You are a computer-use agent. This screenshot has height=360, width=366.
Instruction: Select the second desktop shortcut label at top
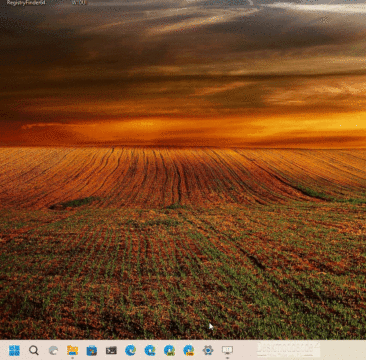click(x=79, y=3)
